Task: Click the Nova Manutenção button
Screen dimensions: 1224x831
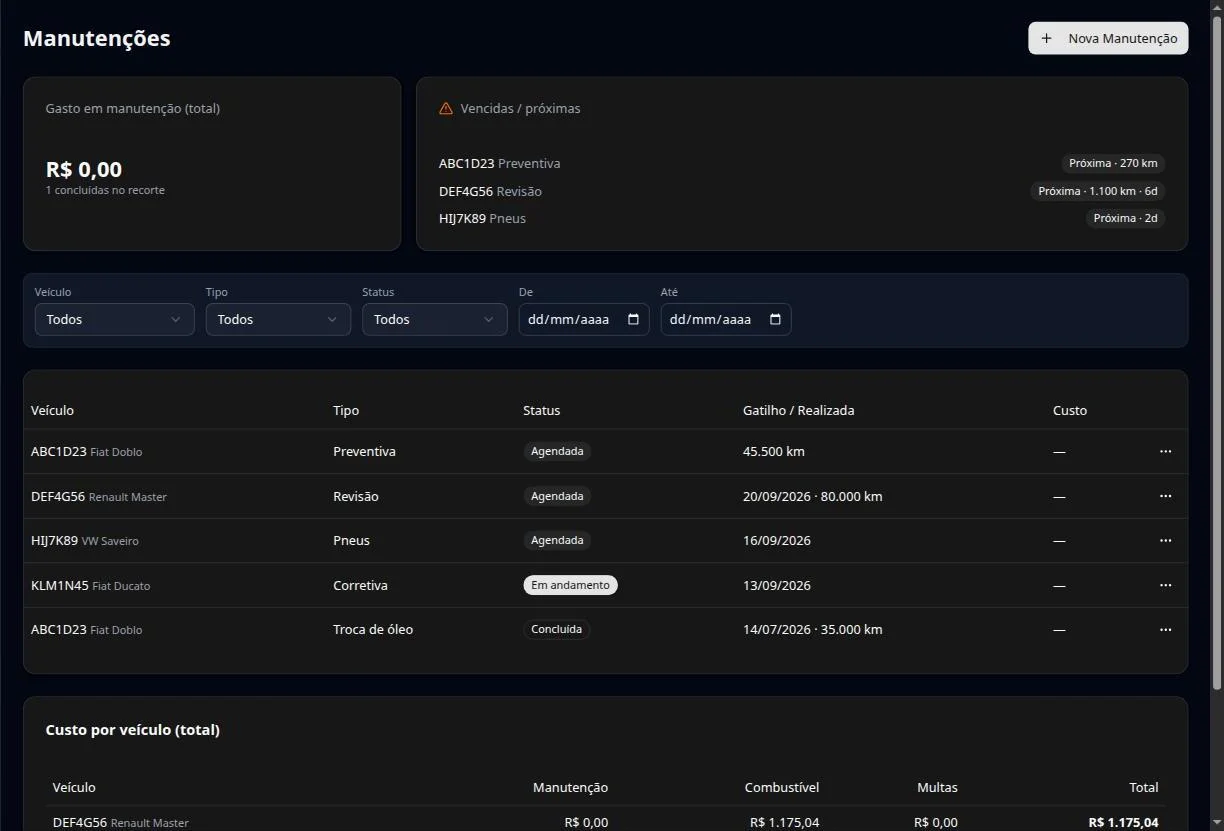Action: click(1108, 38)
